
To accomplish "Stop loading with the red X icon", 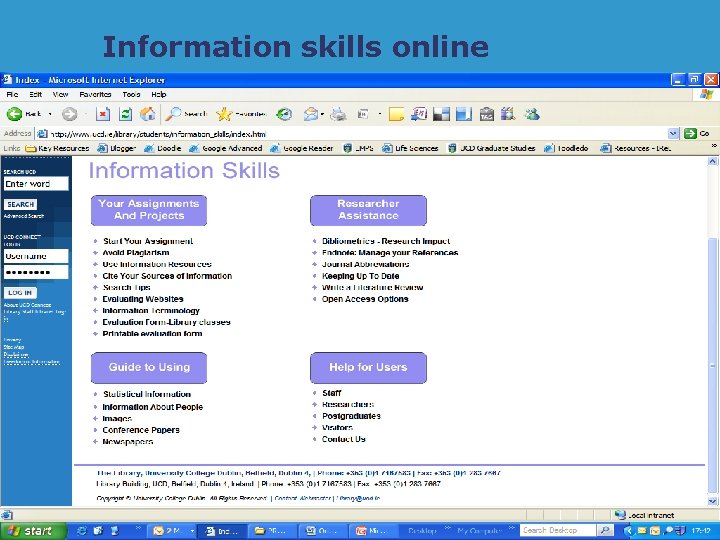I will (x=103, y=114).
